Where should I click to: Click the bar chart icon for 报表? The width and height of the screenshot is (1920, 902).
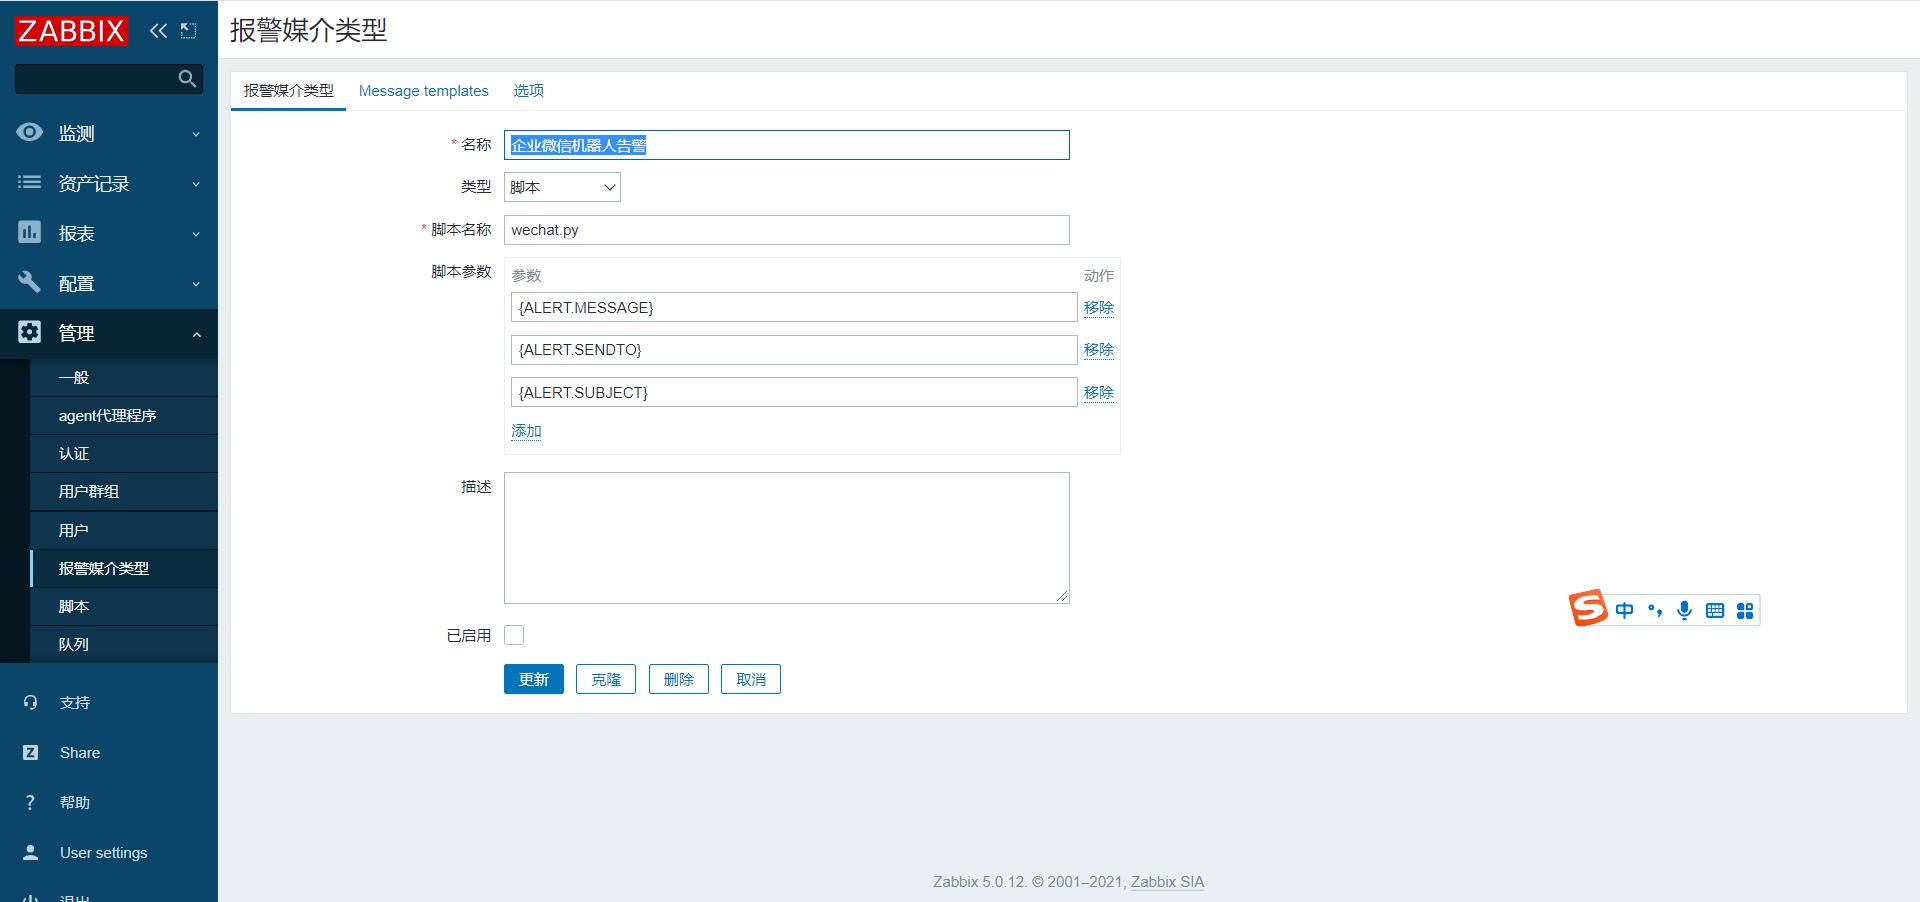pos(30,232)
